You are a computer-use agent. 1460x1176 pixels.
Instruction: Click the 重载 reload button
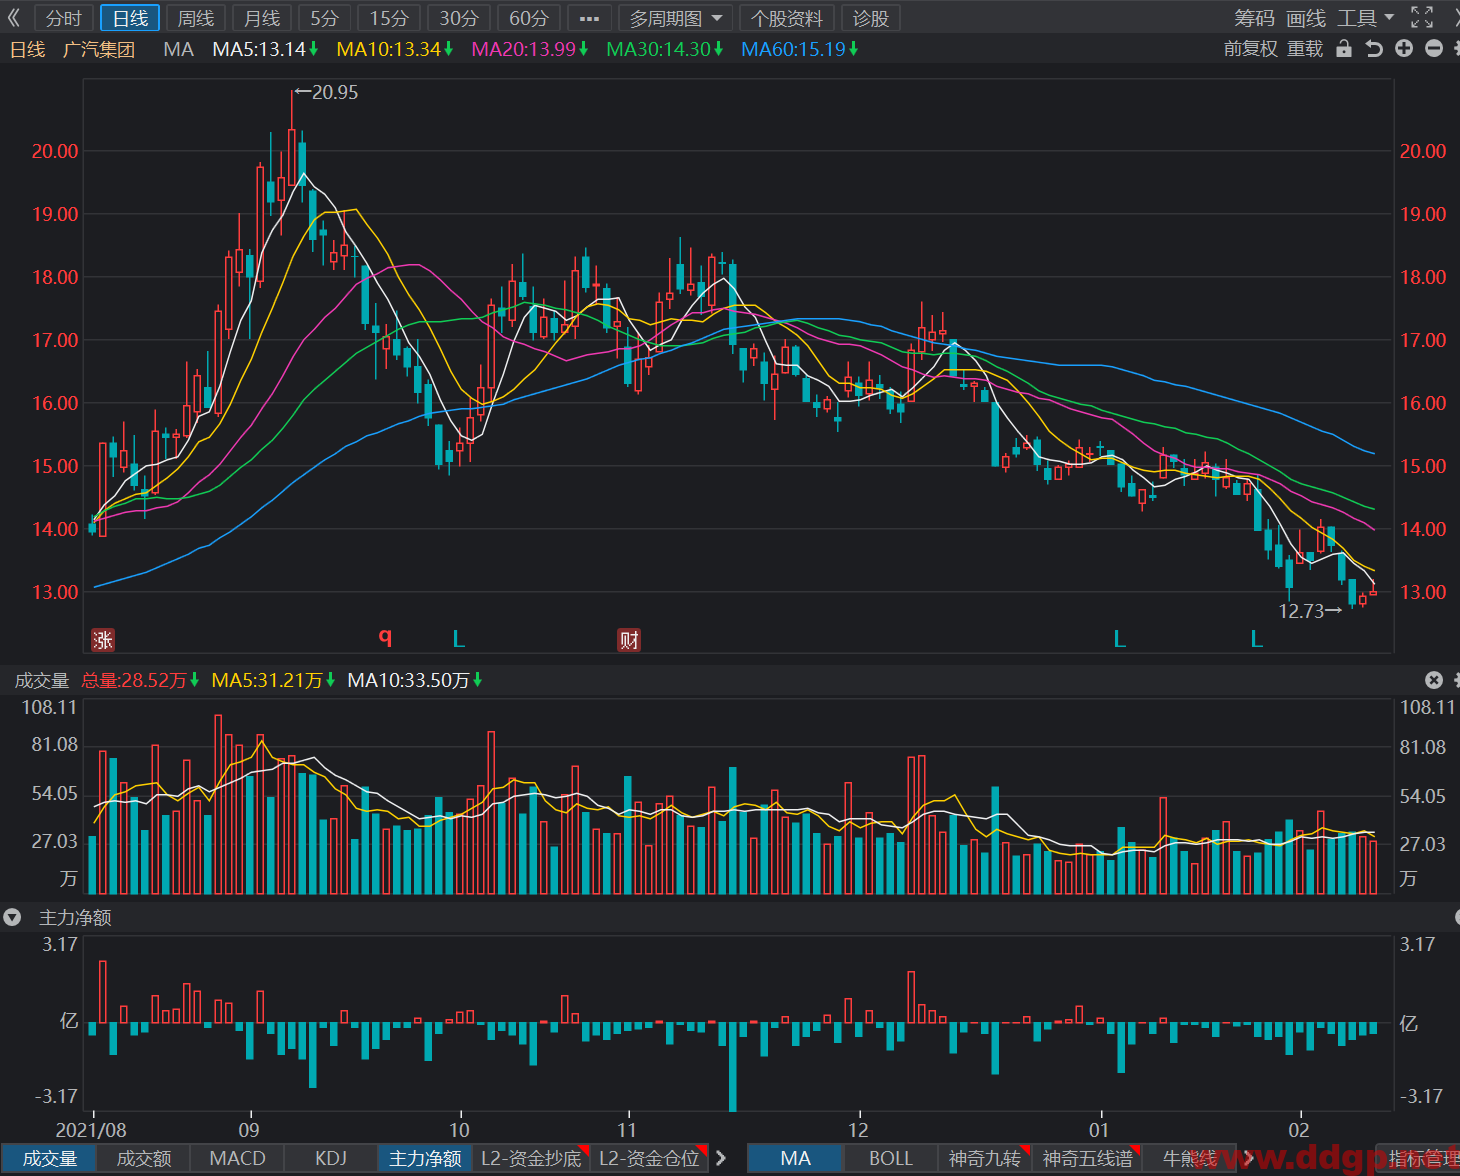[1305, 49]
